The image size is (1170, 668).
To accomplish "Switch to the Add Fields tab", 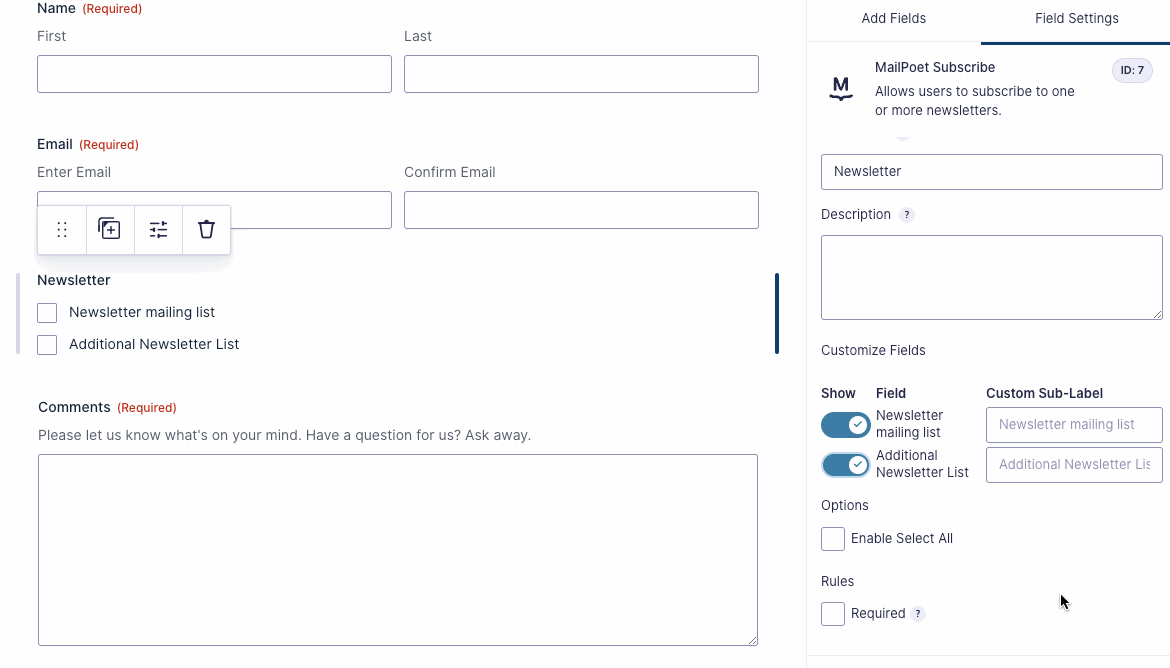I will click(893, 19).
